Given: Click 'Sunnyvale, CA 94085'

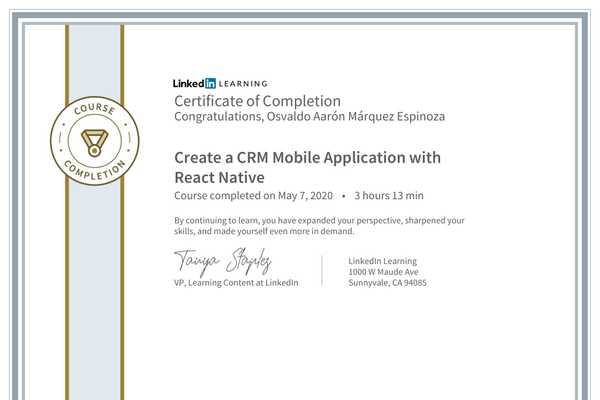Looking at the screenshot, I should [387, 283].
